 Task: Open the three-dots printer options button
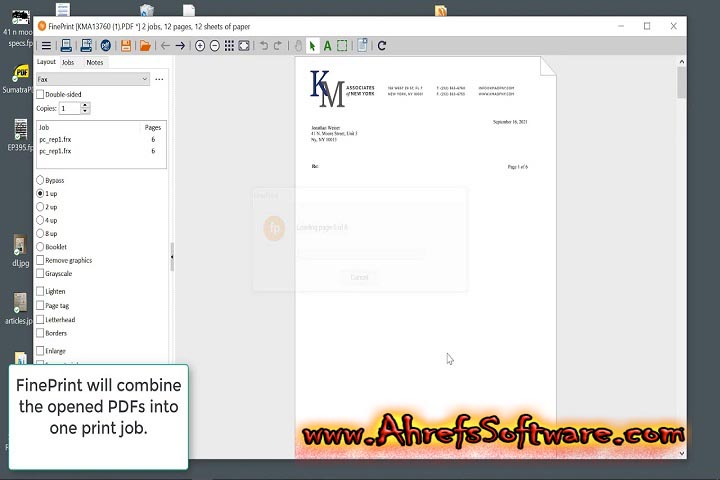coord(159,79)
